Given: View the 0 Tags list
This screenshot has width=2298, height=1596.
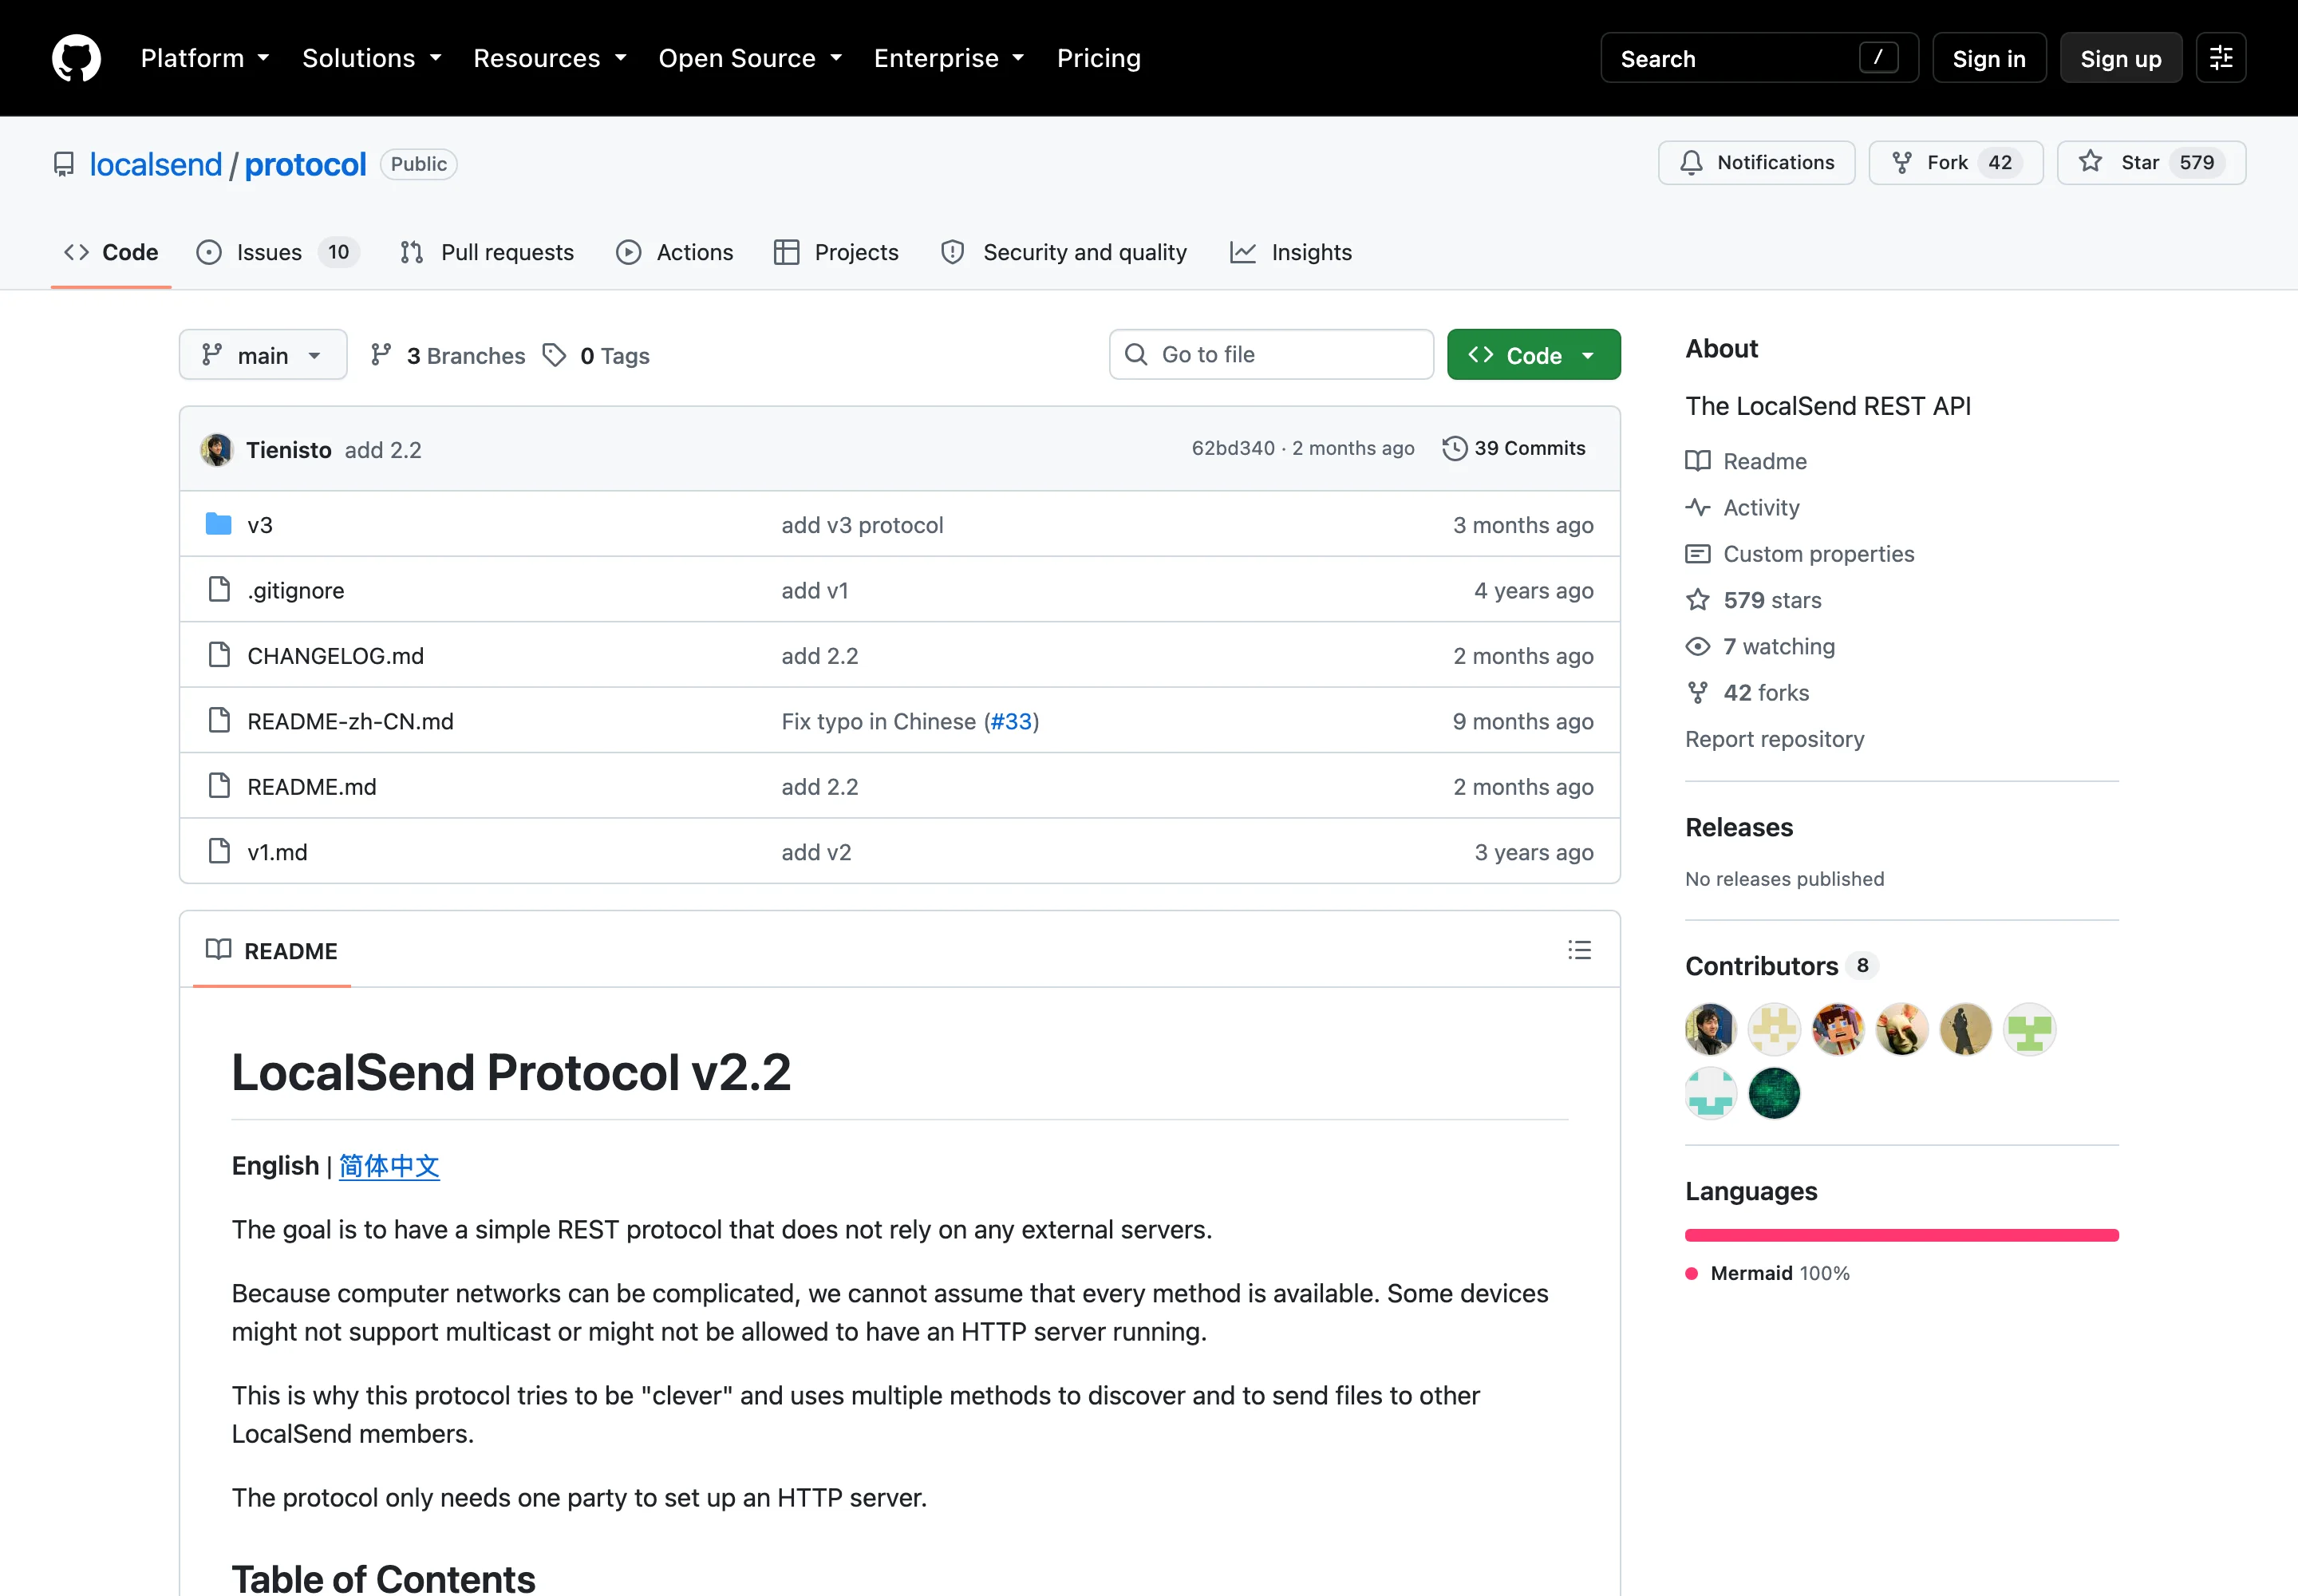Looking at the screenshot, I should tap(596, 355).
